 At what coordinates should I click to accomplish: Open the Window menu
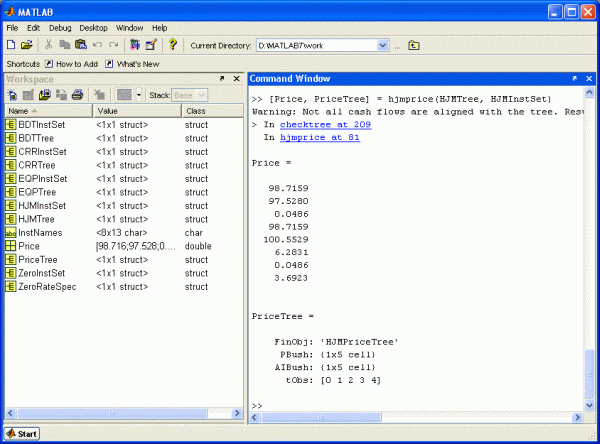[x=129, y=28]
